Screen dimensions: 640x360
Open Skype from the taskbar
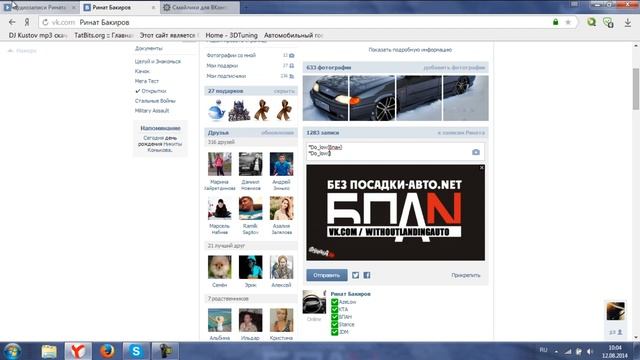tap(136, 351)
